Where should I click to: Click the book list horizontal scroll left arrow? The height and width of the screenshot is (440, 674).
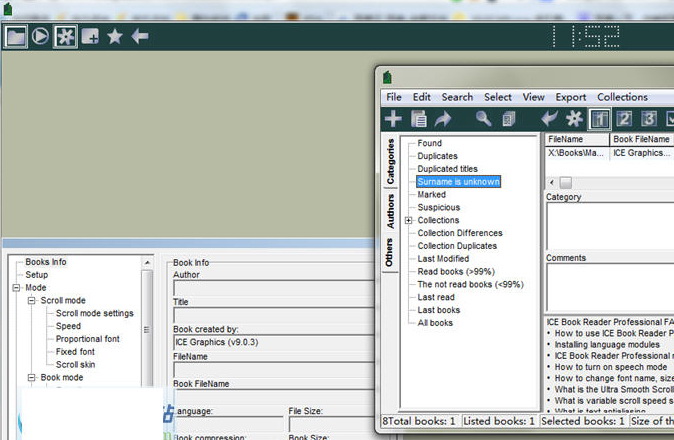(x=552, y=183)
